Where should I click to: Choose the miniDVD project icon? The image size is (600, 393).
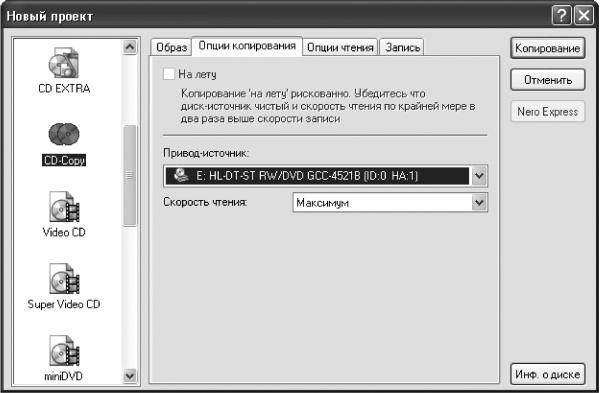64,351
